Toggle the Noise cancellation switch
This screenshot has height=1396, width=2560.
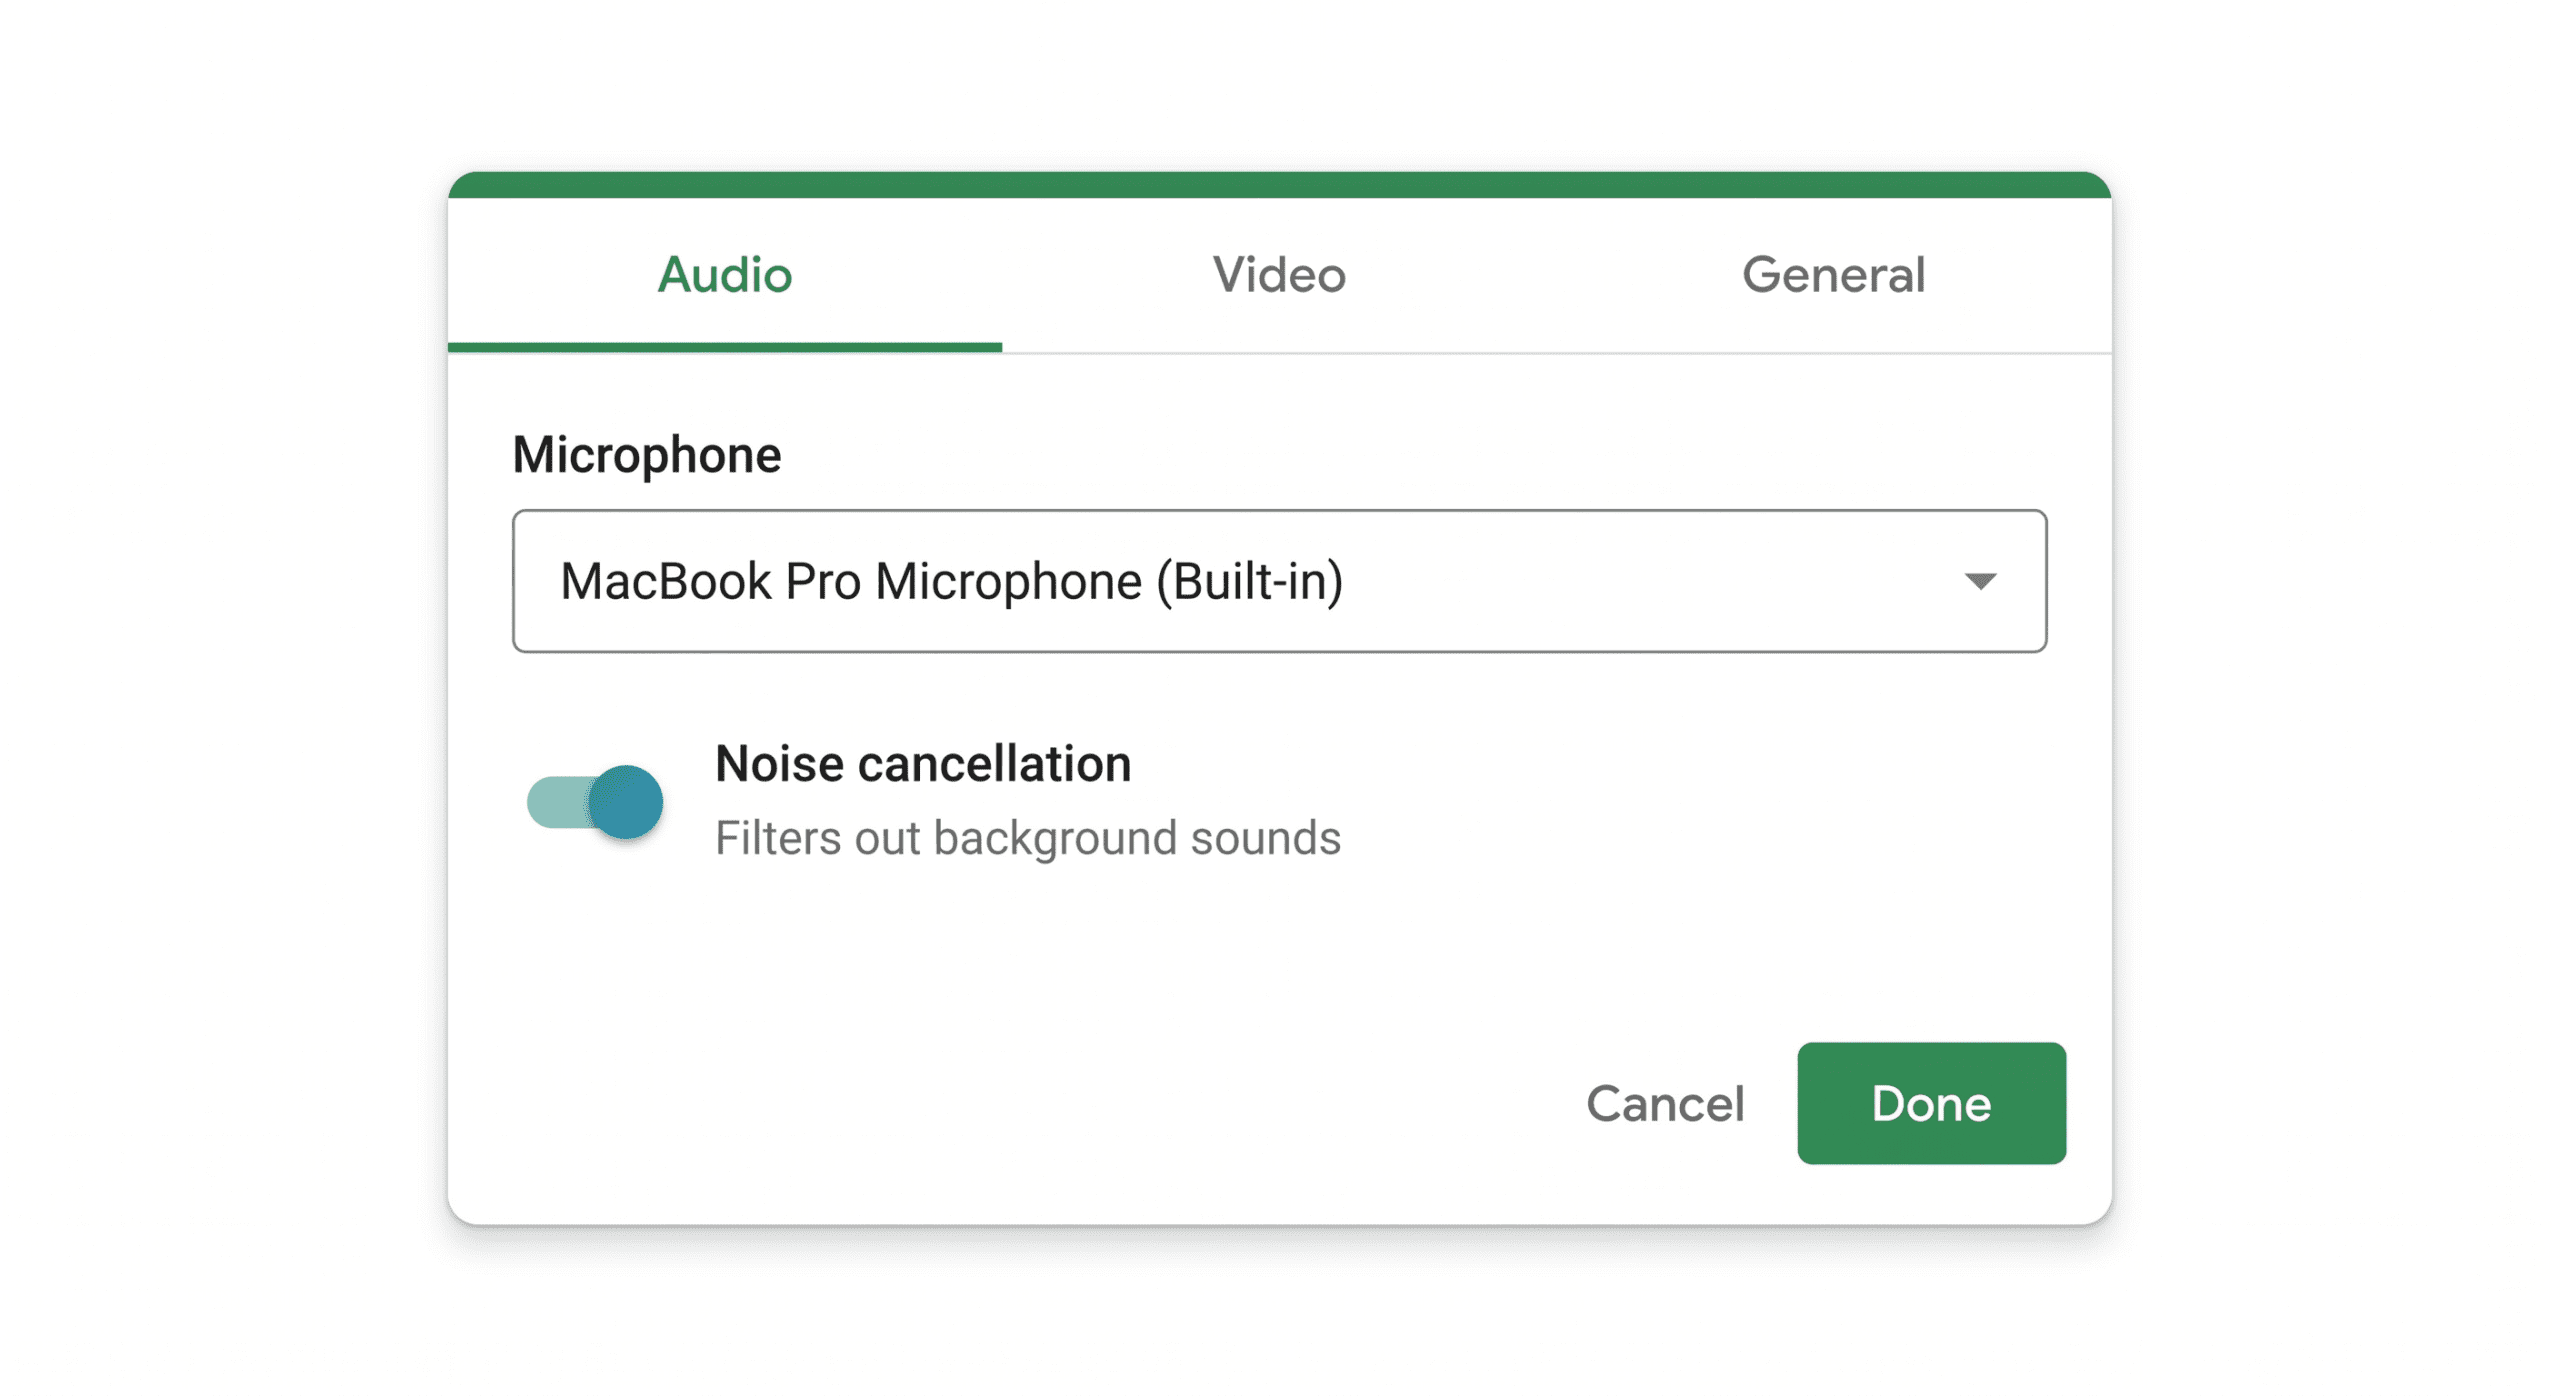tap(595, 802)
